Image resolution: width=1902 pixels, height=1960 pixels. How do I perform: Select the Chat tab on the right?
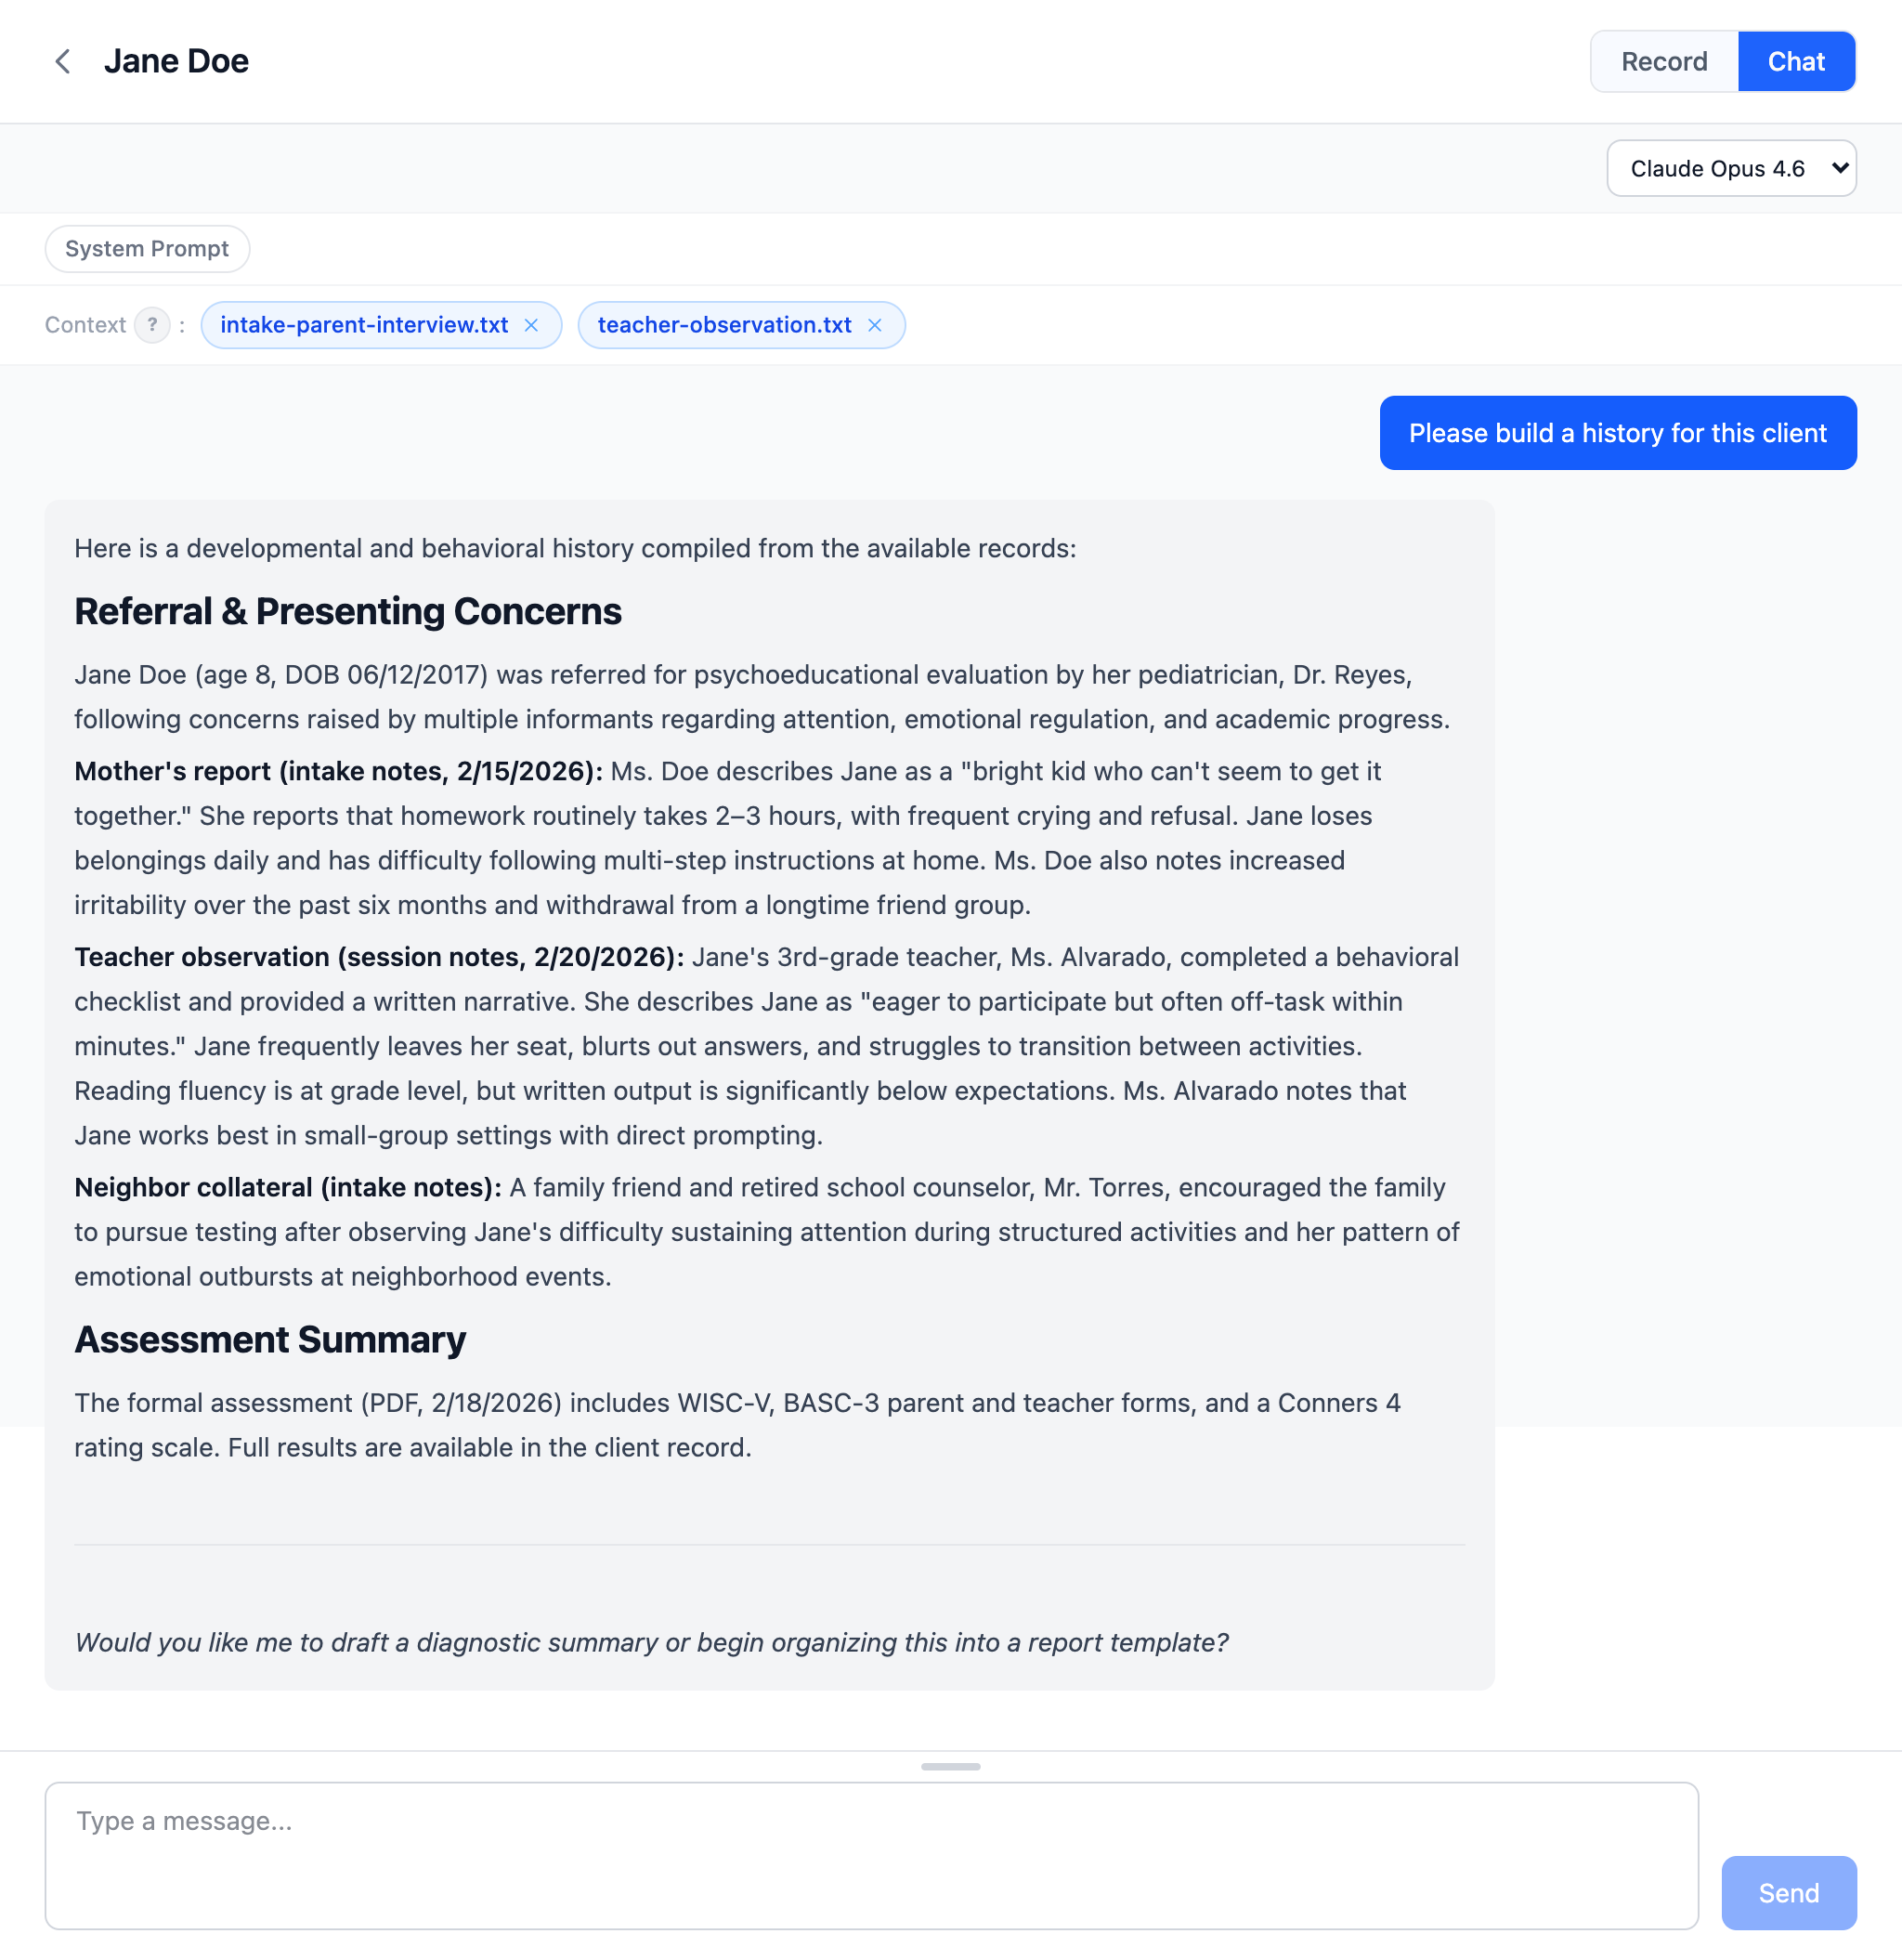[1794, 61]
